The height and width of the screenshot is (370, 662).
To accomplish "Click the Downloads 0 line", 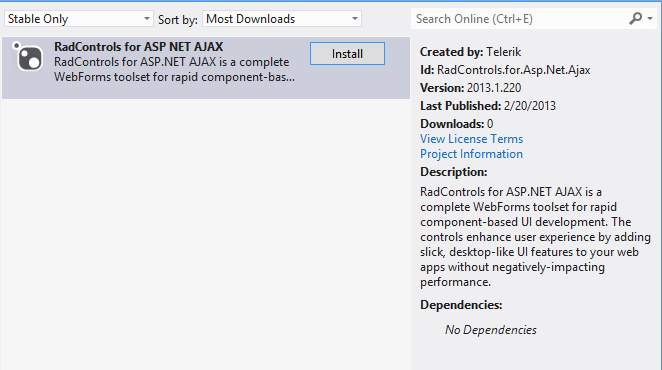I will click(456, 124).
